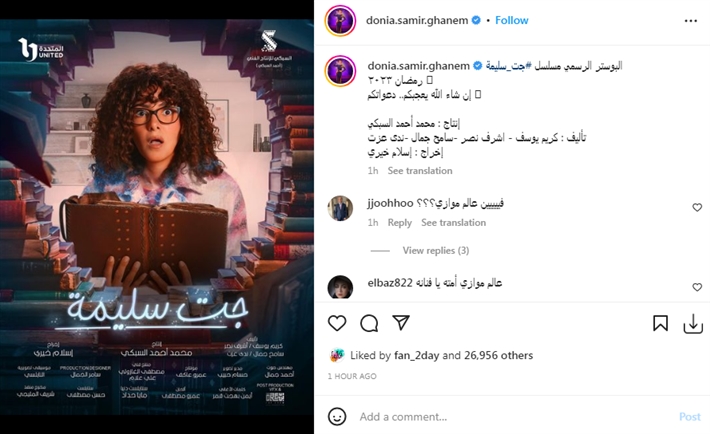This screenshot has height=434, width=710.
Task: See translation of jjoohhoo's comment
Action: pyautogui.click(x=453, y=223)
